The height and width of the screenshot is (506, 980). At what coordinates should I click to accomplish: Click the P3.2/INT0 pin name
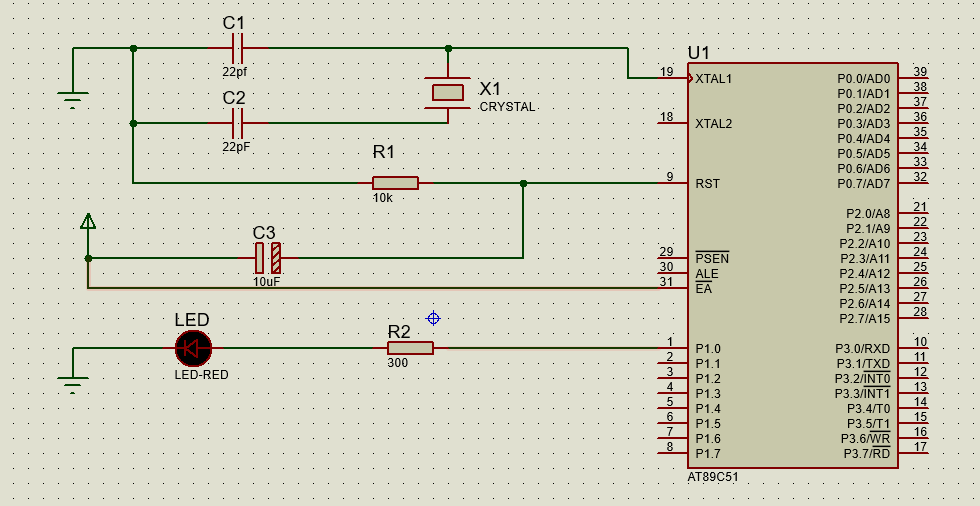862,379
